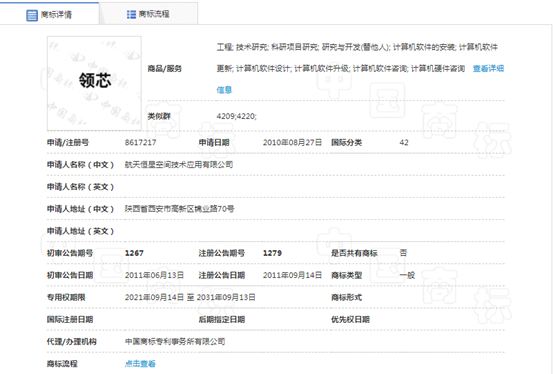Click the 商标形式 label
This screenshot has height=374, width=553.
pos(346,297)
